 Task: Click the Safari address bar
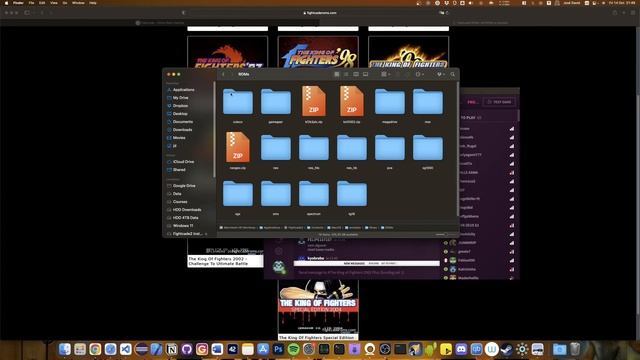pos(320,13)
